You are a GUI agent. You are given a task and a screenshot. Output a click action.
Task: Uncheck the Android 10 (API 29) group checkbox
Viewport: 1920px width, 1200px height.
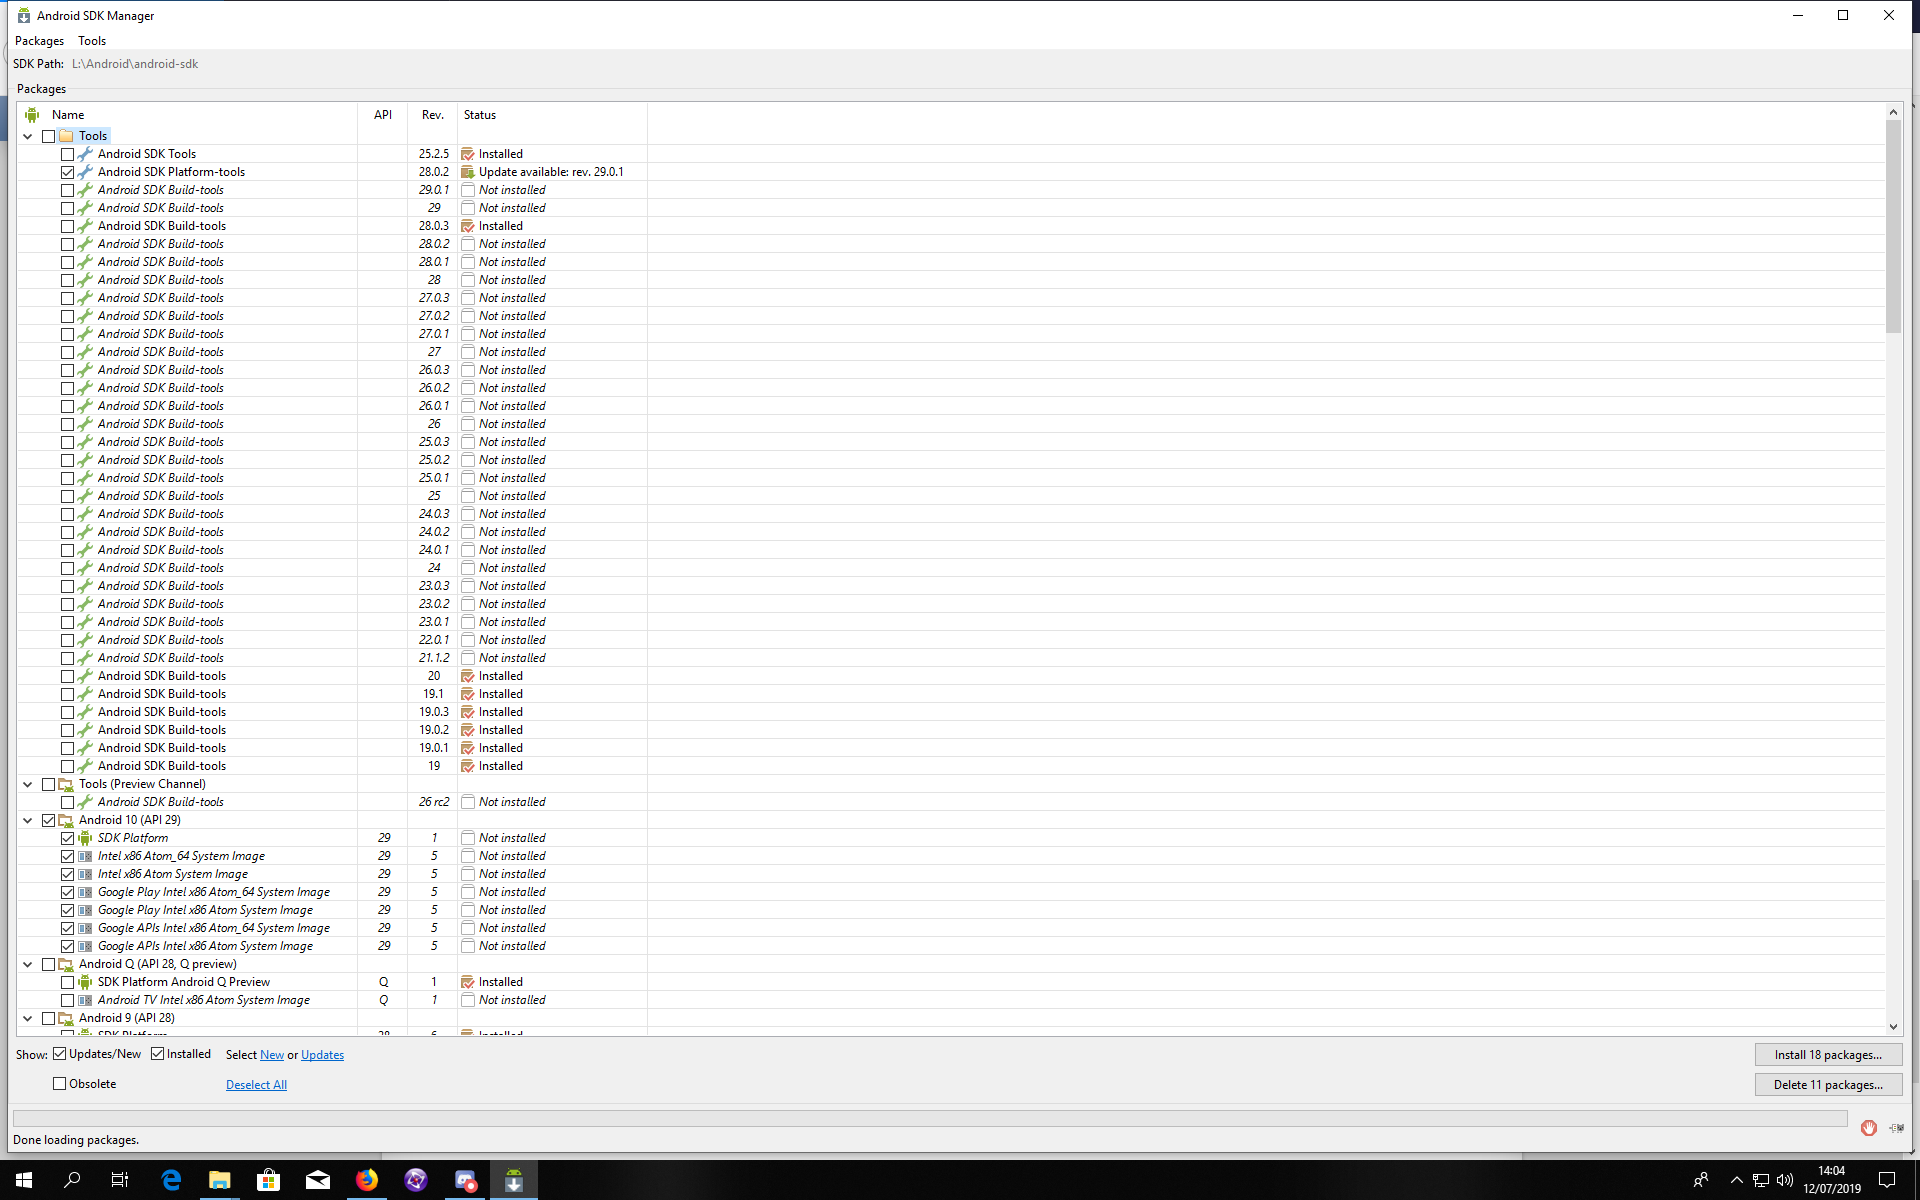[x=48, y=820]
